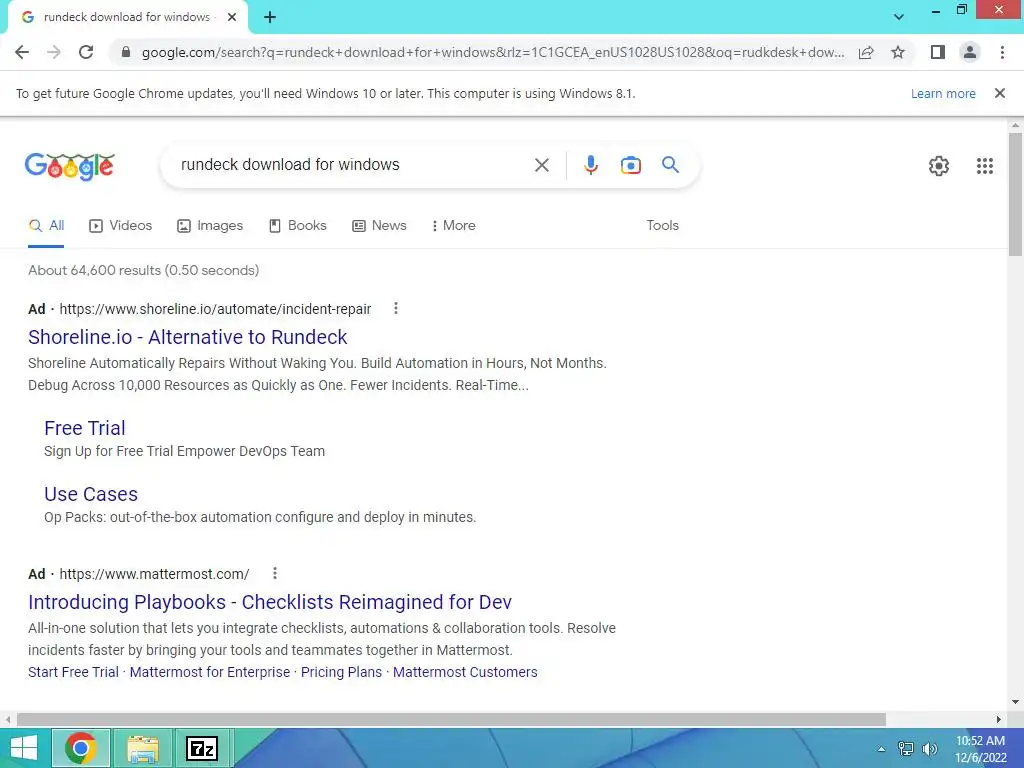Image resolution: width=1024 pixels, height=768 pixels.
Task: Open the search Tools options
Action: point(662,225)
